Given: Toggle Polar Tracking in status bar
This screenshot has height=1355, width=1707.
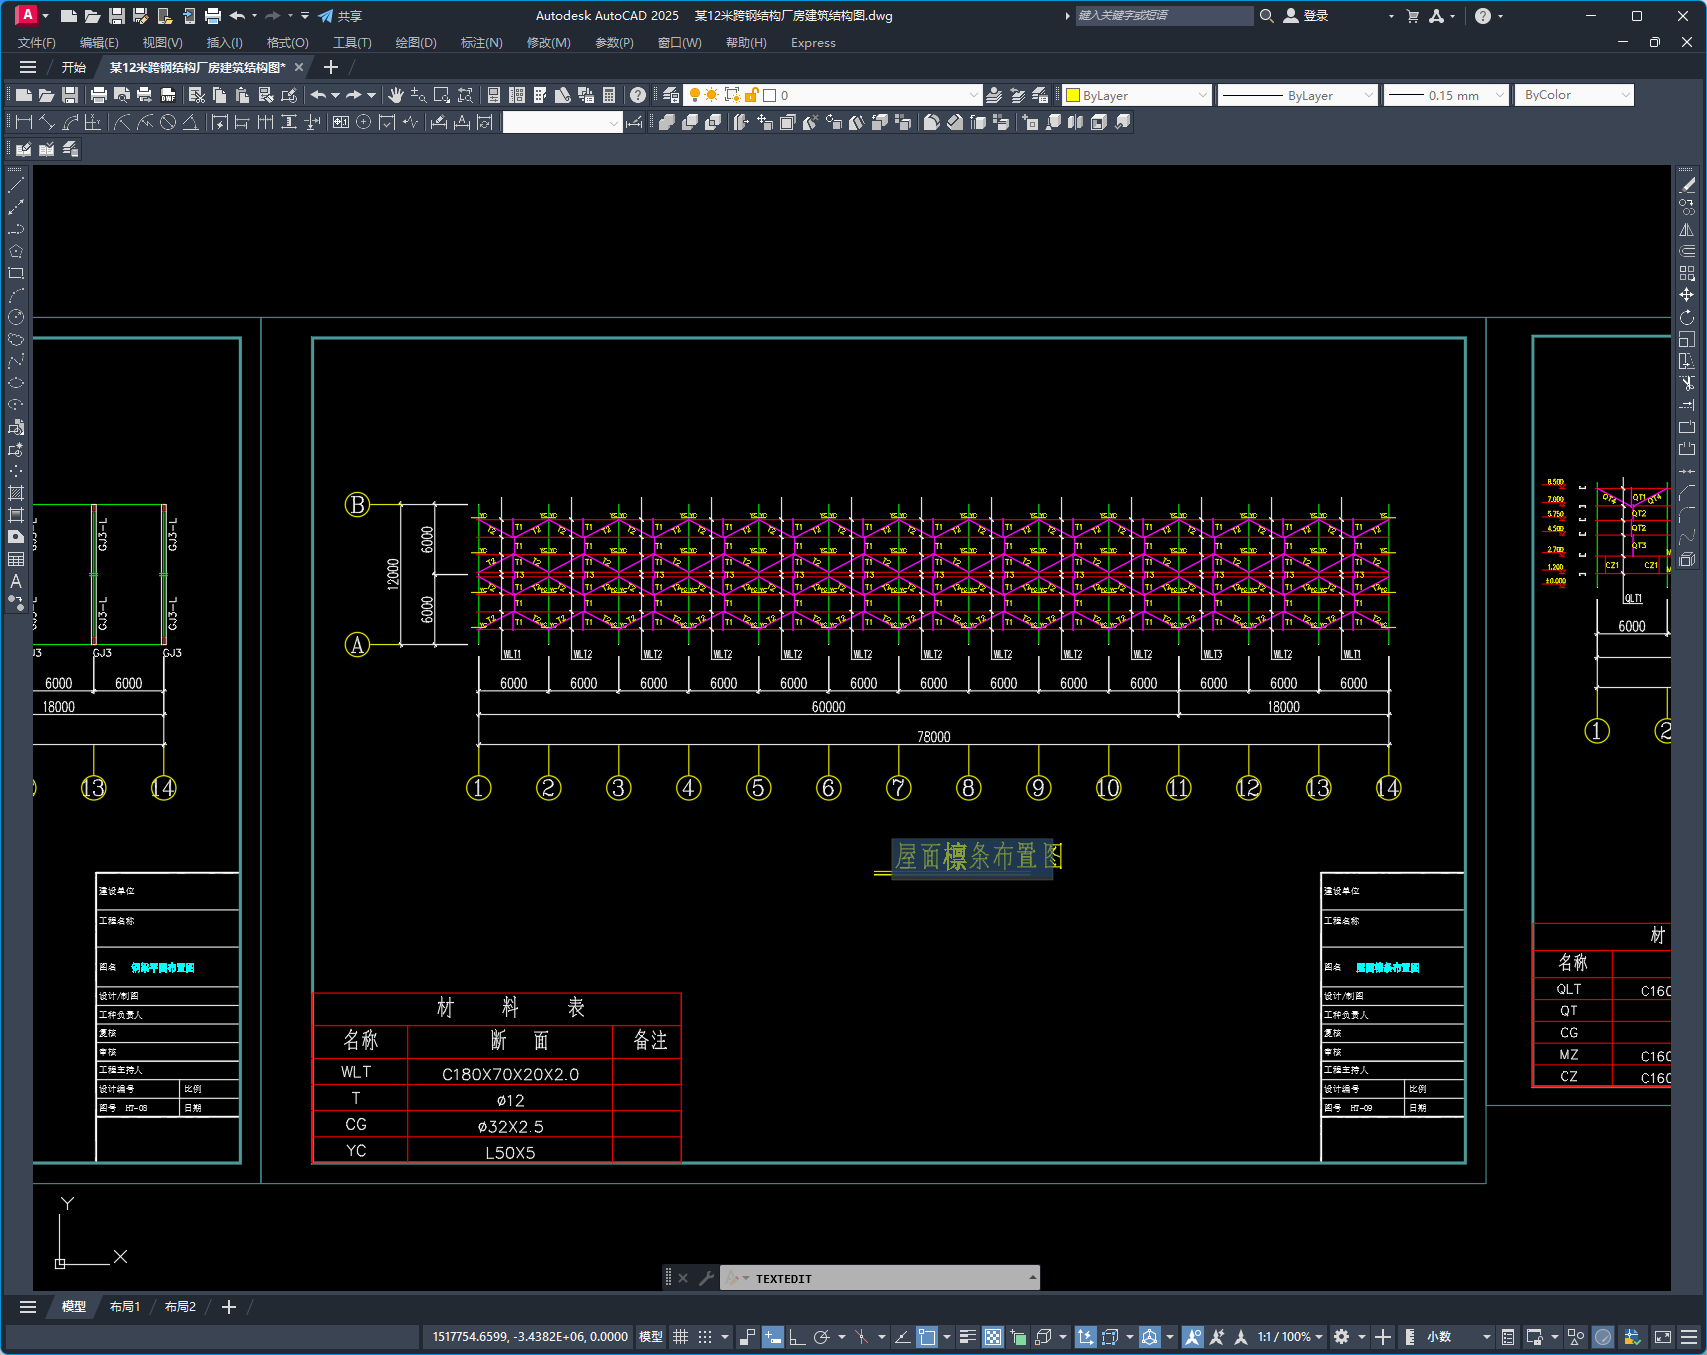Looking at the screenshot, I should (822, 1337).
